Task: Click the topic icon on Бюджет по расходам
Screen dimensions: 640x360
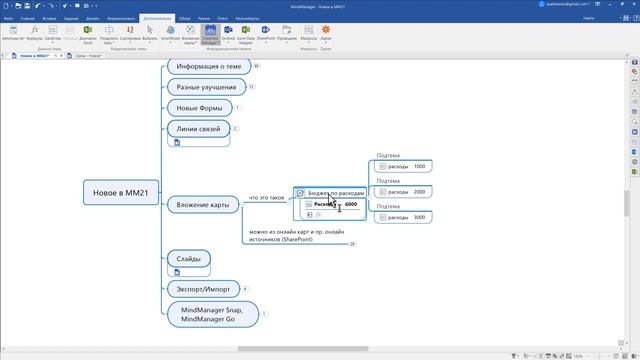Action: click(300, 193)
